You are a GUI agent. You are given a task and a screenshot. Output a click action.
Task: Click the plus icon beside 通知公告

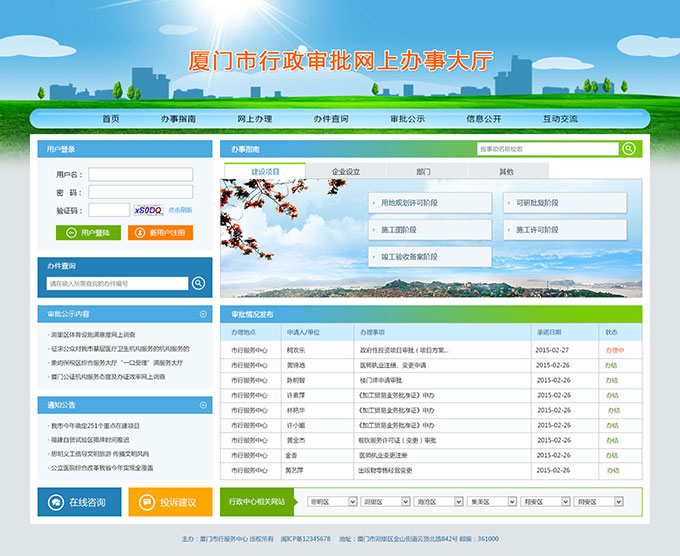click(204, 405)
